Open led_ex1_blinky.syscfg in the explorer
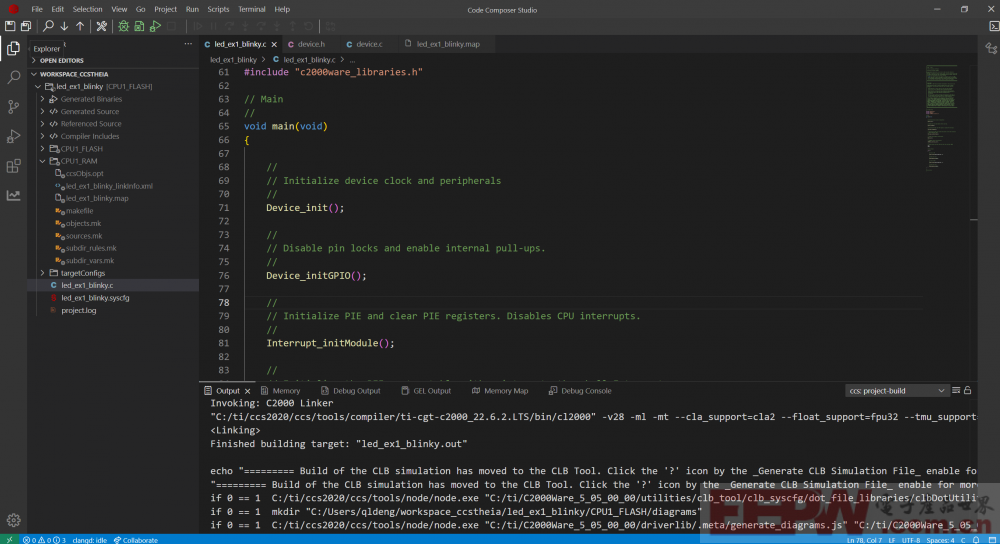 pos(95,298)
